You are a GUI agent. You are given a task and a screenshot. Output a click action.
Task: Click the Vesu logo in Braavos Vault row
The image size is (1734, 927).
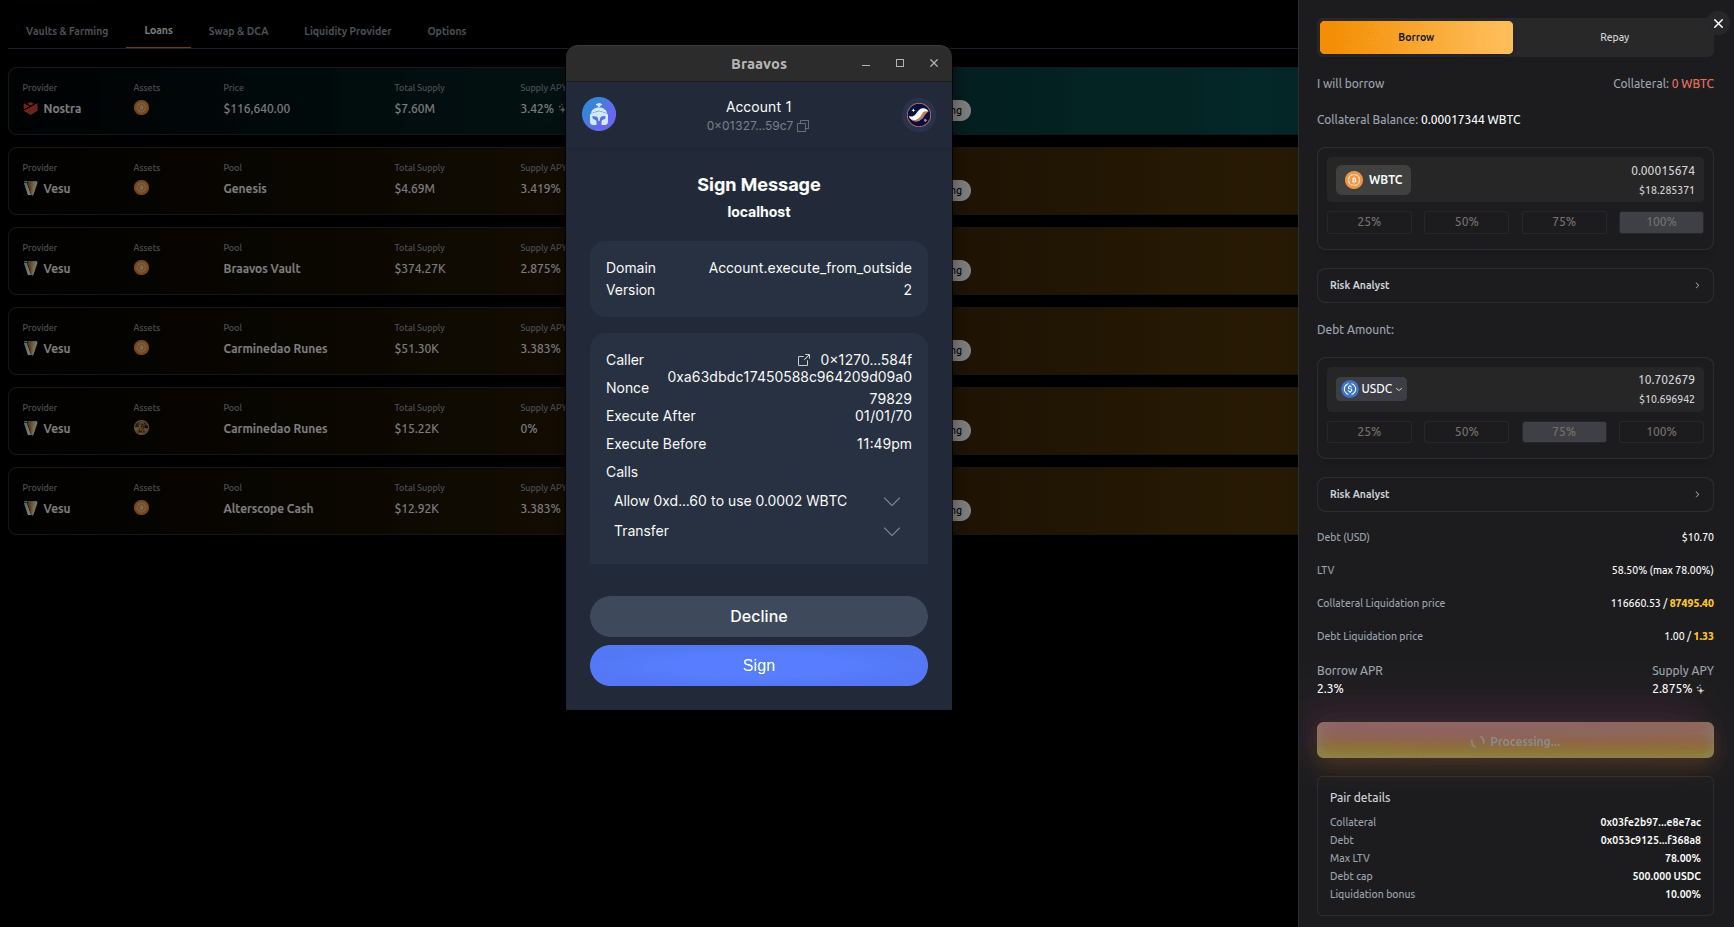click(x=30, y=268)
